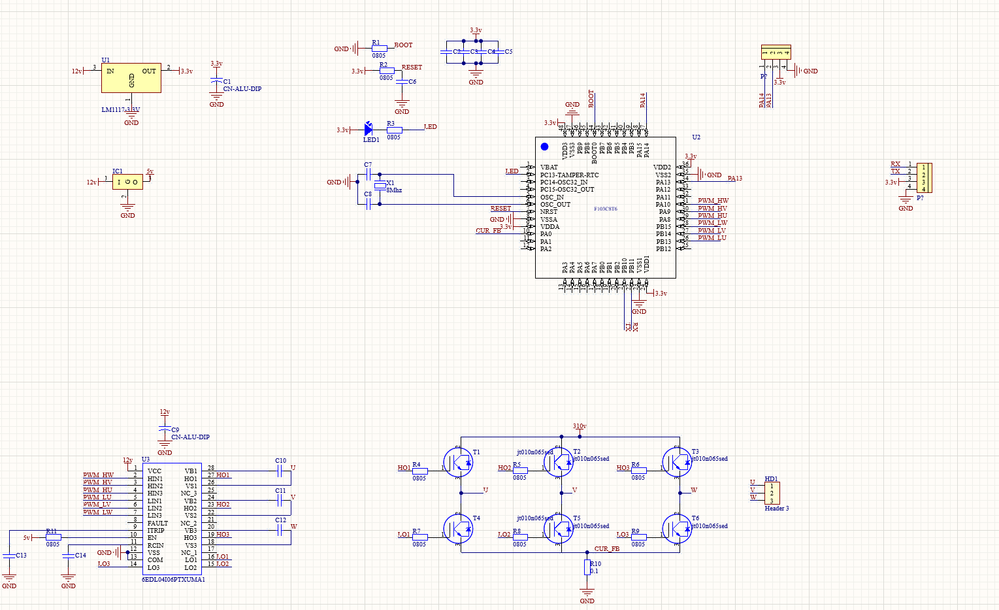Click the PWM_LU label beside U2

pyautogui.click(x=712, y=238)
